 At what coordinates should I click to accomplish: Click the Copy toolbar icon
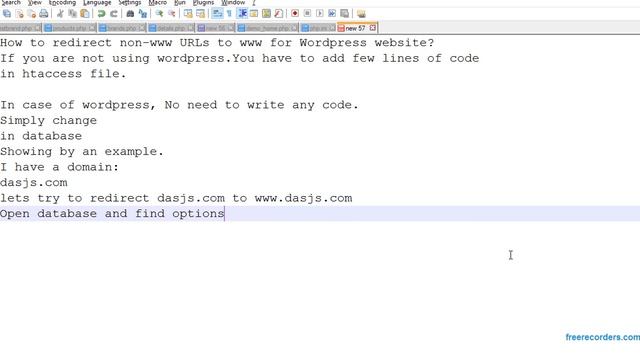tap(73, 14)
